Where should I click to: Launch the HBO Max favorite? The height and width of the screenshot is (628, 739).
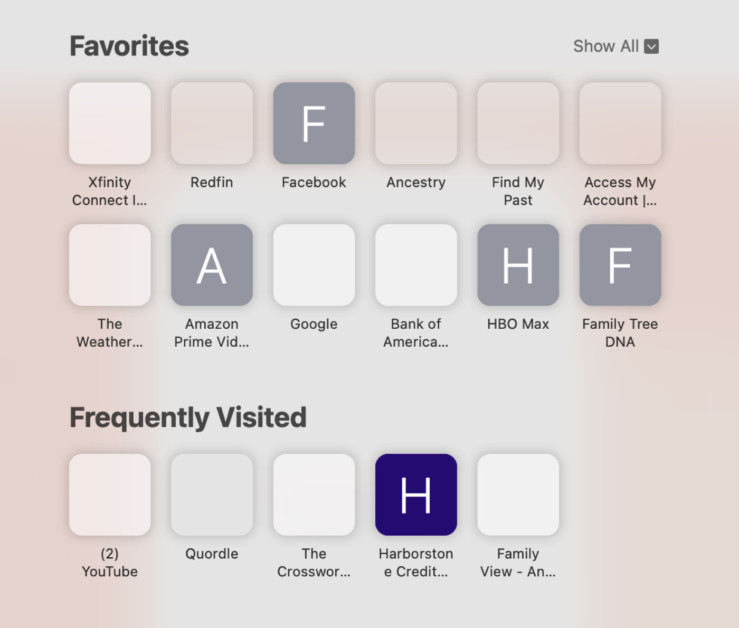coord(518,265)
